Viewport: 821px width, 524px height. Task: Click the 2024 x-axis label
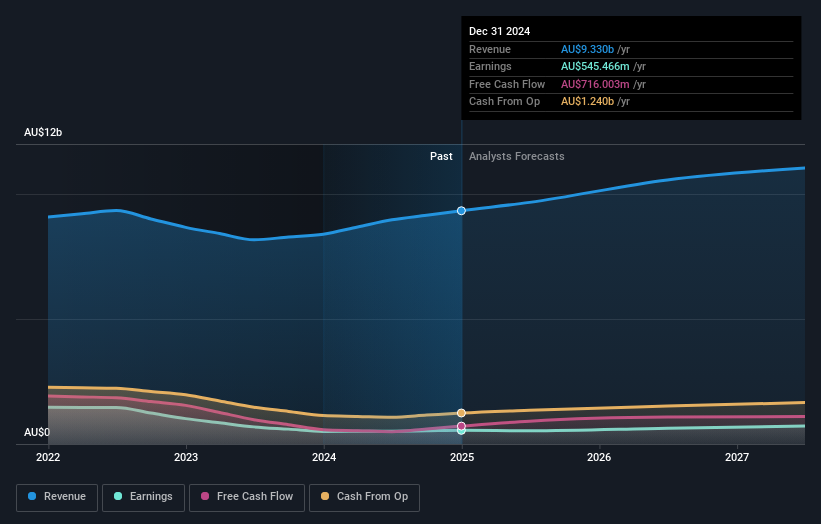pos(324,457)
